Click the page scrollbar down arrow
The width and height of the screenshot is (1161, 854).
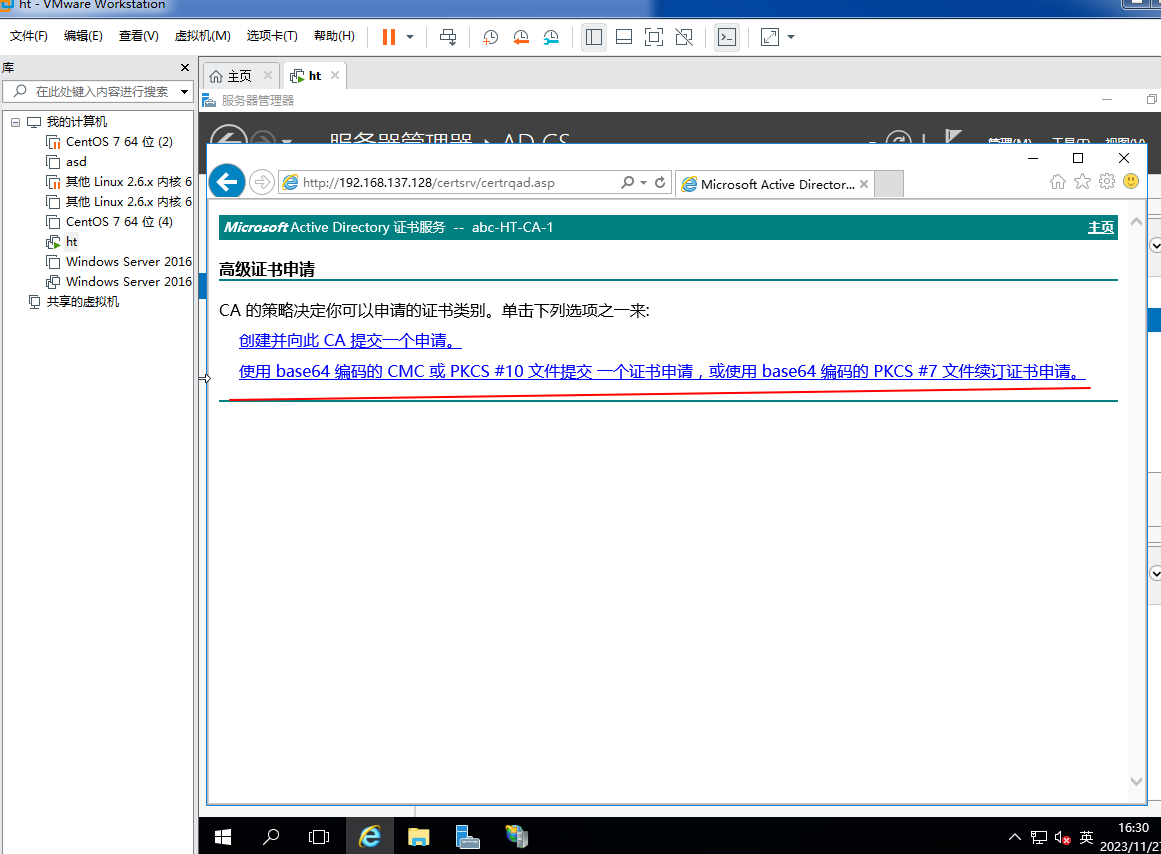click(x=1137, y=781)
